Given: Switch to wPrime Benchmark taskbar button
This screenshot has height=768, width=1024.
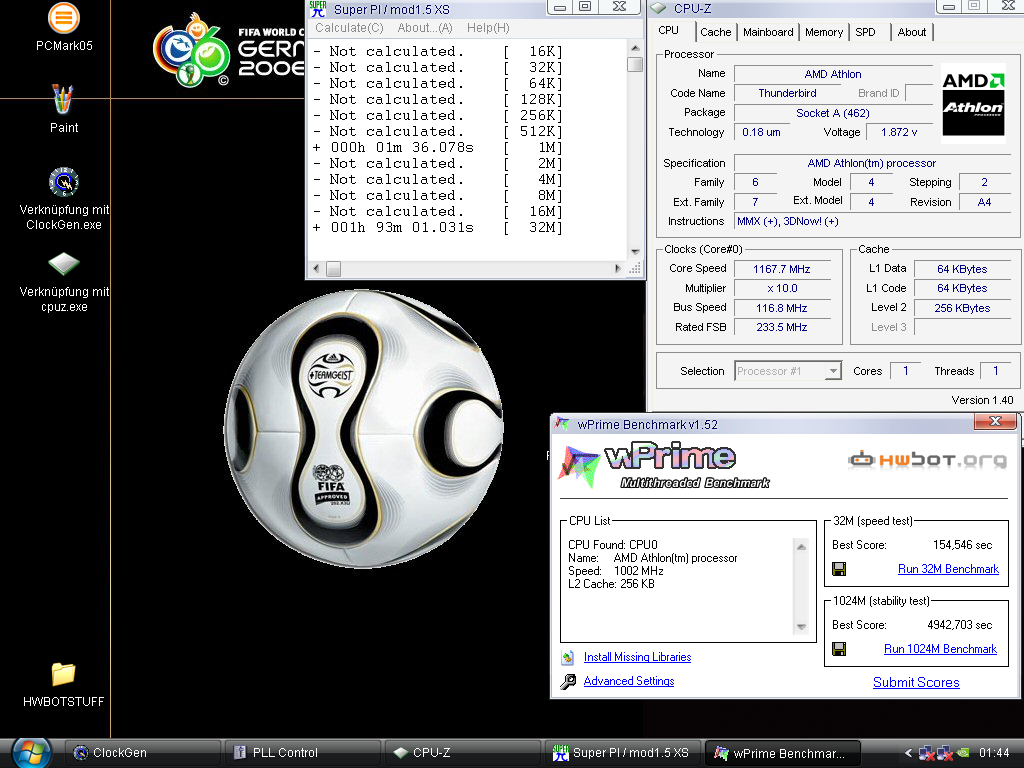Looking at the screenshot, I should click(x=782, y=752).
